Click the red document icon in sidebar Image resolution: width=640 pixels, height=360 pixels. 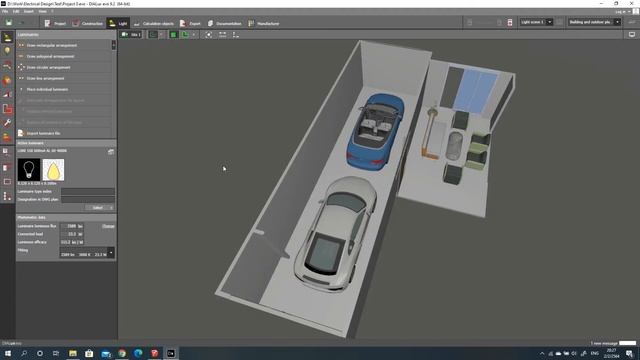7,167
